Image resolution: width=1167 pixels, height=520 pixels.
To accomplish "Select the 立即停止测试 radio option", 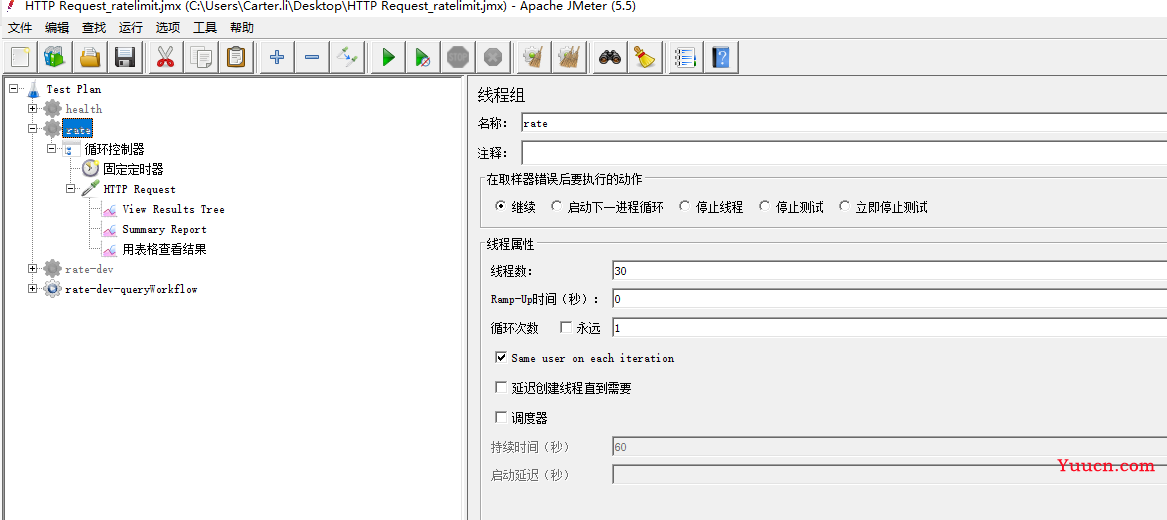I will [844, 207].
